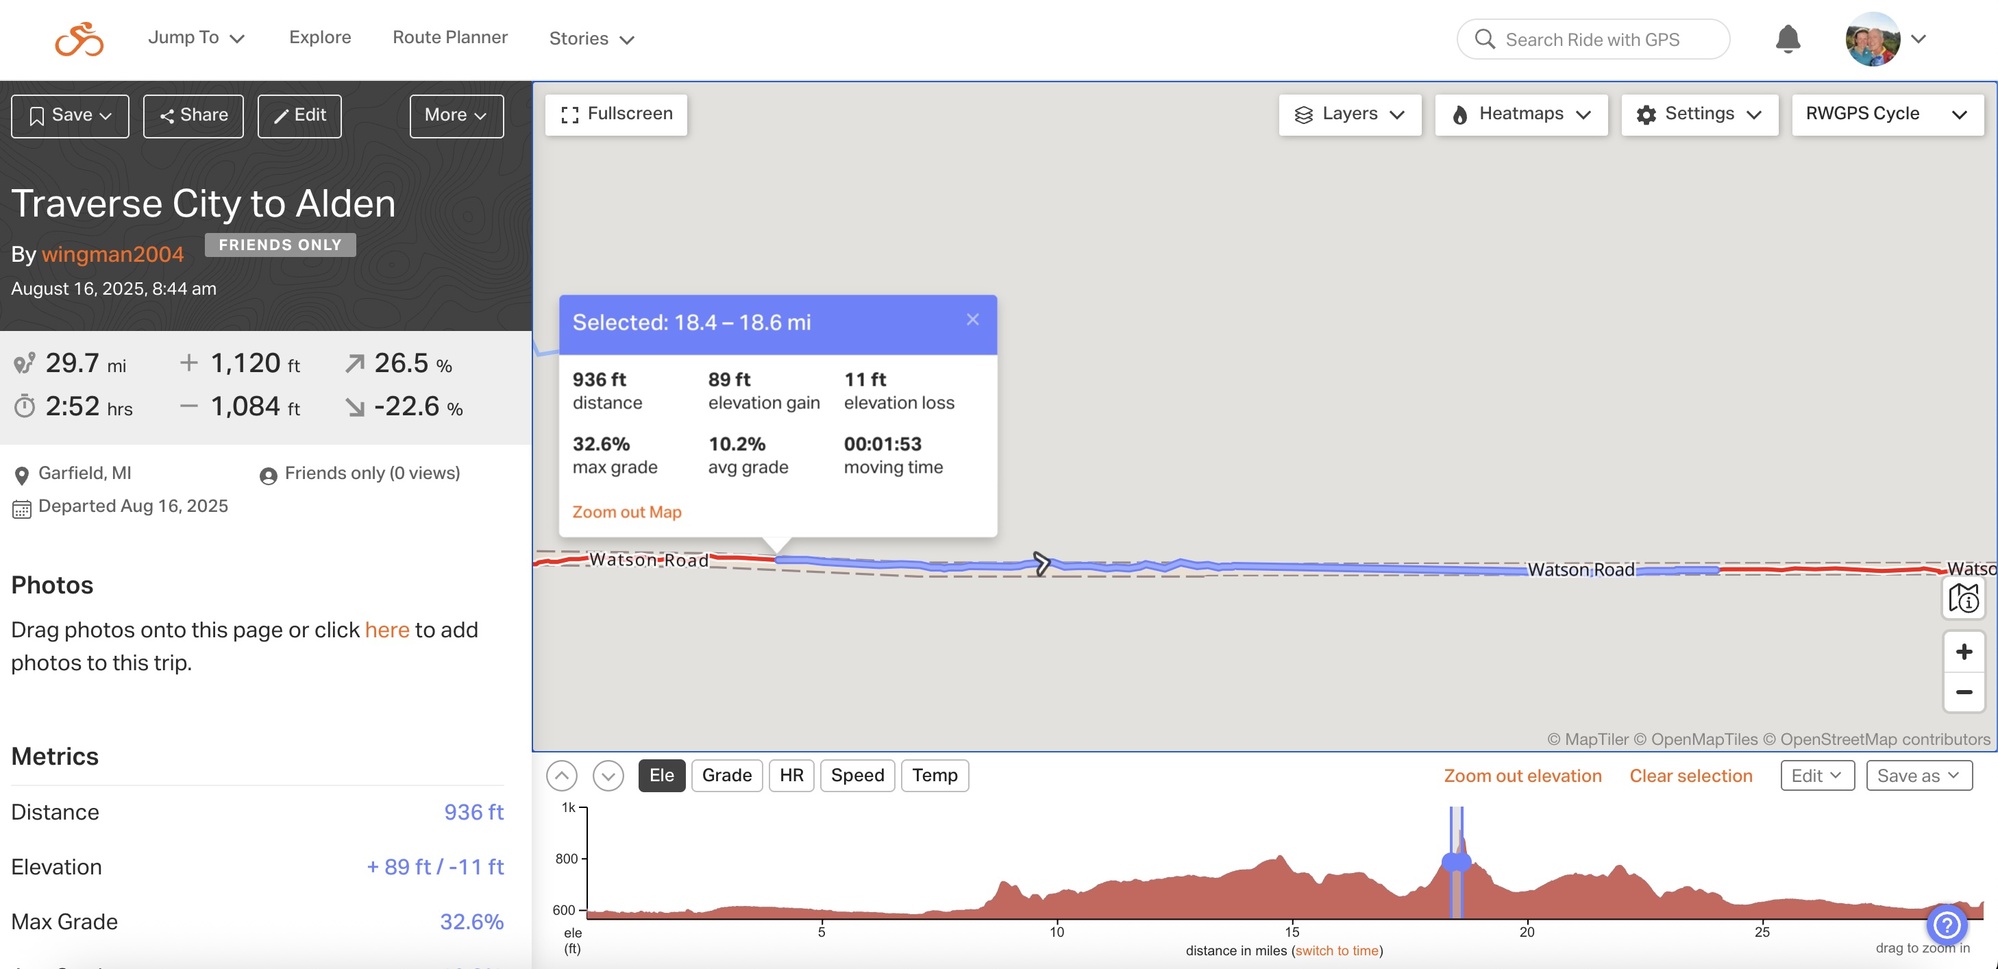Toggle the Speed graph metric
The height and width of the screenshot is (969, 1998).
pos(857,776)
